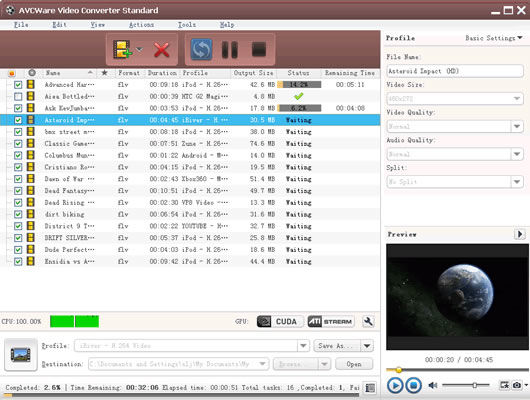
Task: Sort by the Duration column header
Action: [162, 73]
